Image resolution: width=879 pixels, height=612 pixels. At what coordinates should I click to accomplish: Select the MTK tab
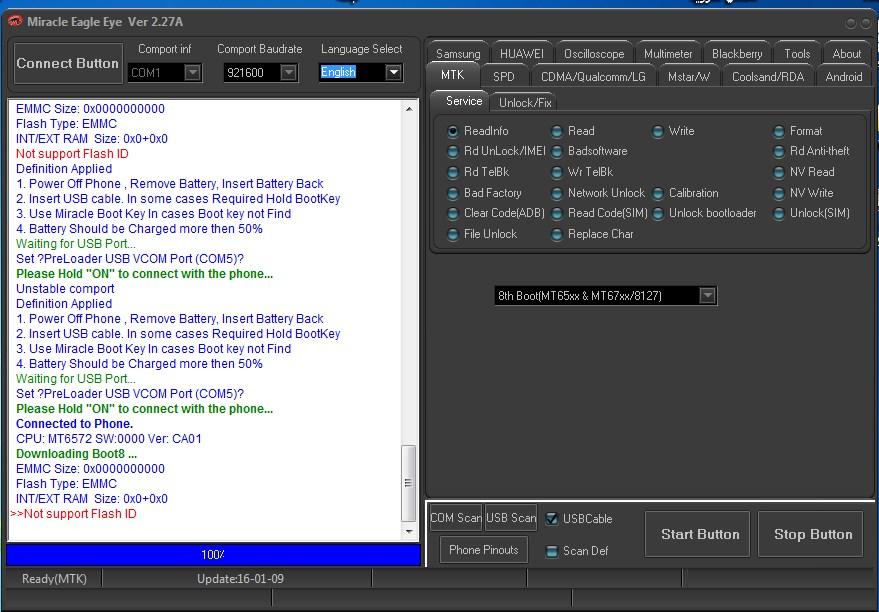452,75
